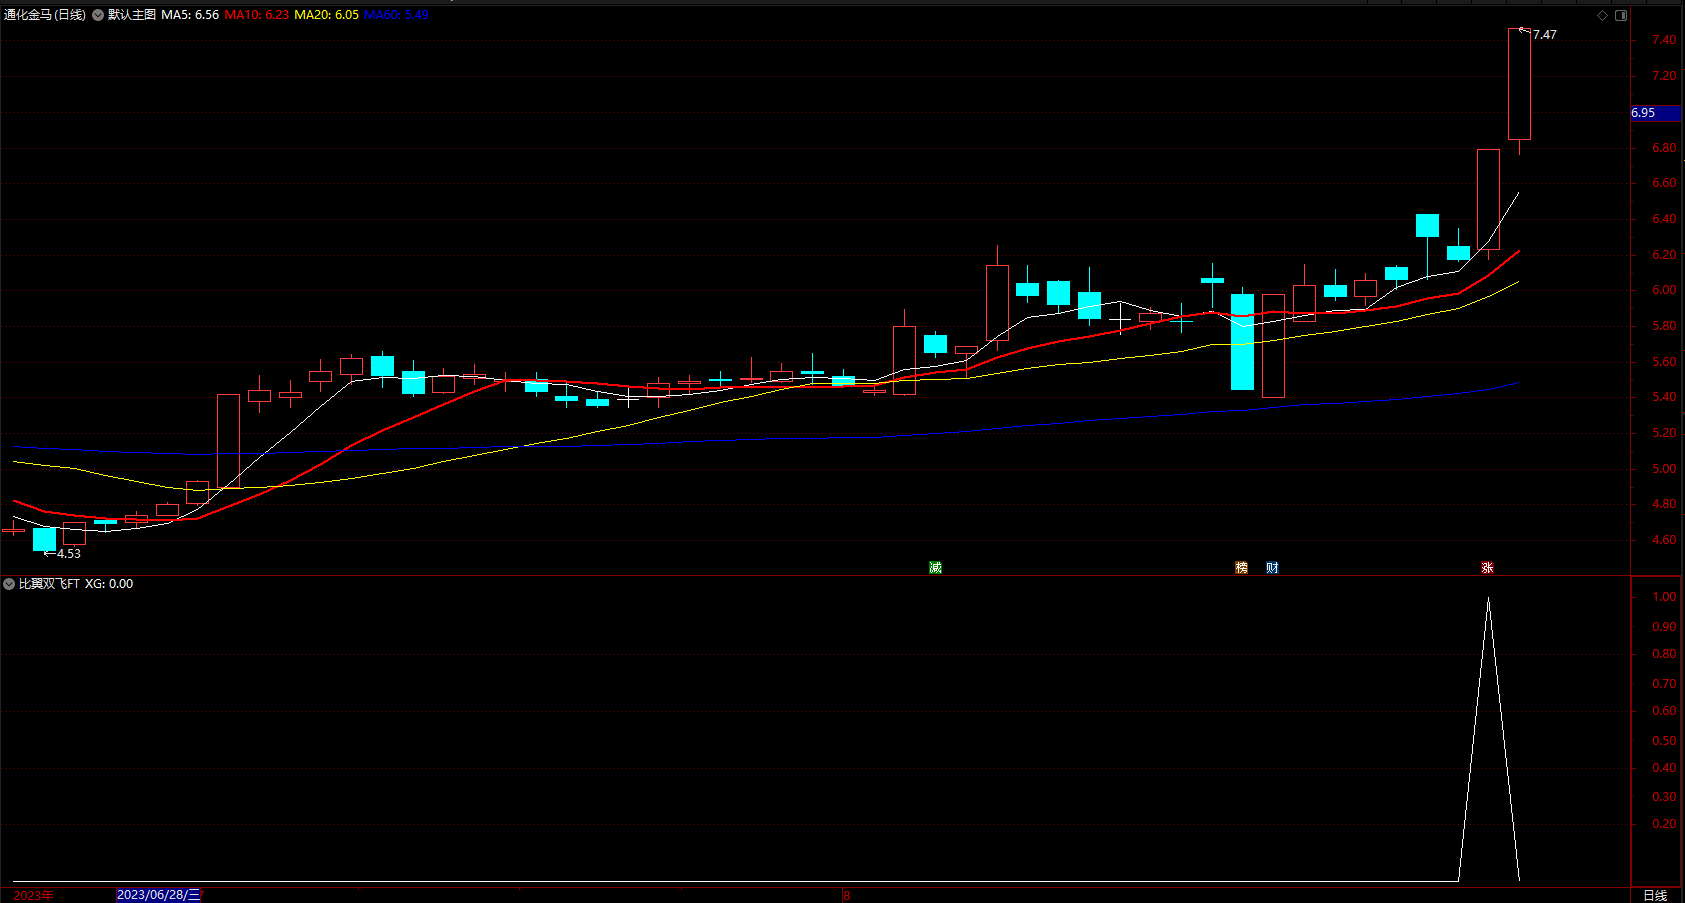Click the XG: 0.00 indicator value
This screenshot has width=1685, height=903.
(109, 584)
